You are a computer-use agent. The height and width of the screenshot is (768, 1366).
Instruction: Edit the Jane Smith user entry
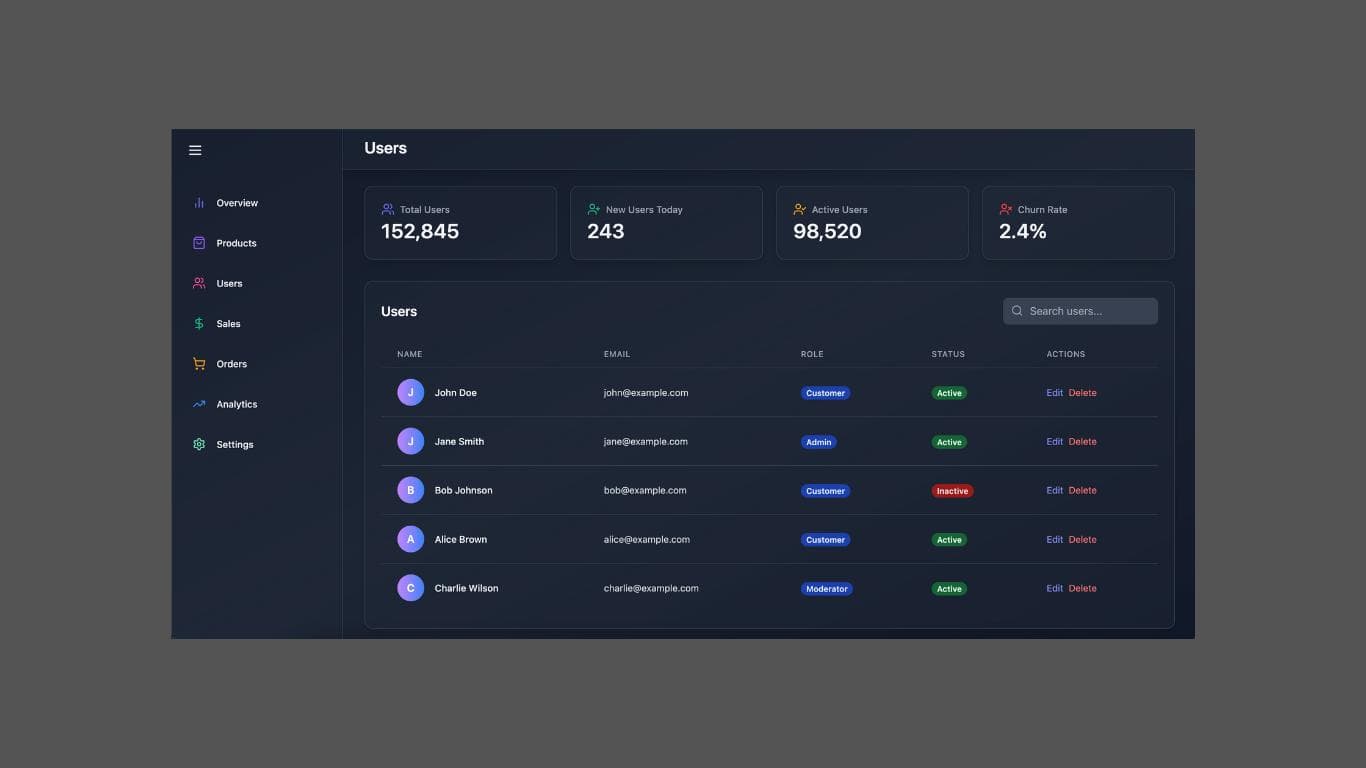1054,441
